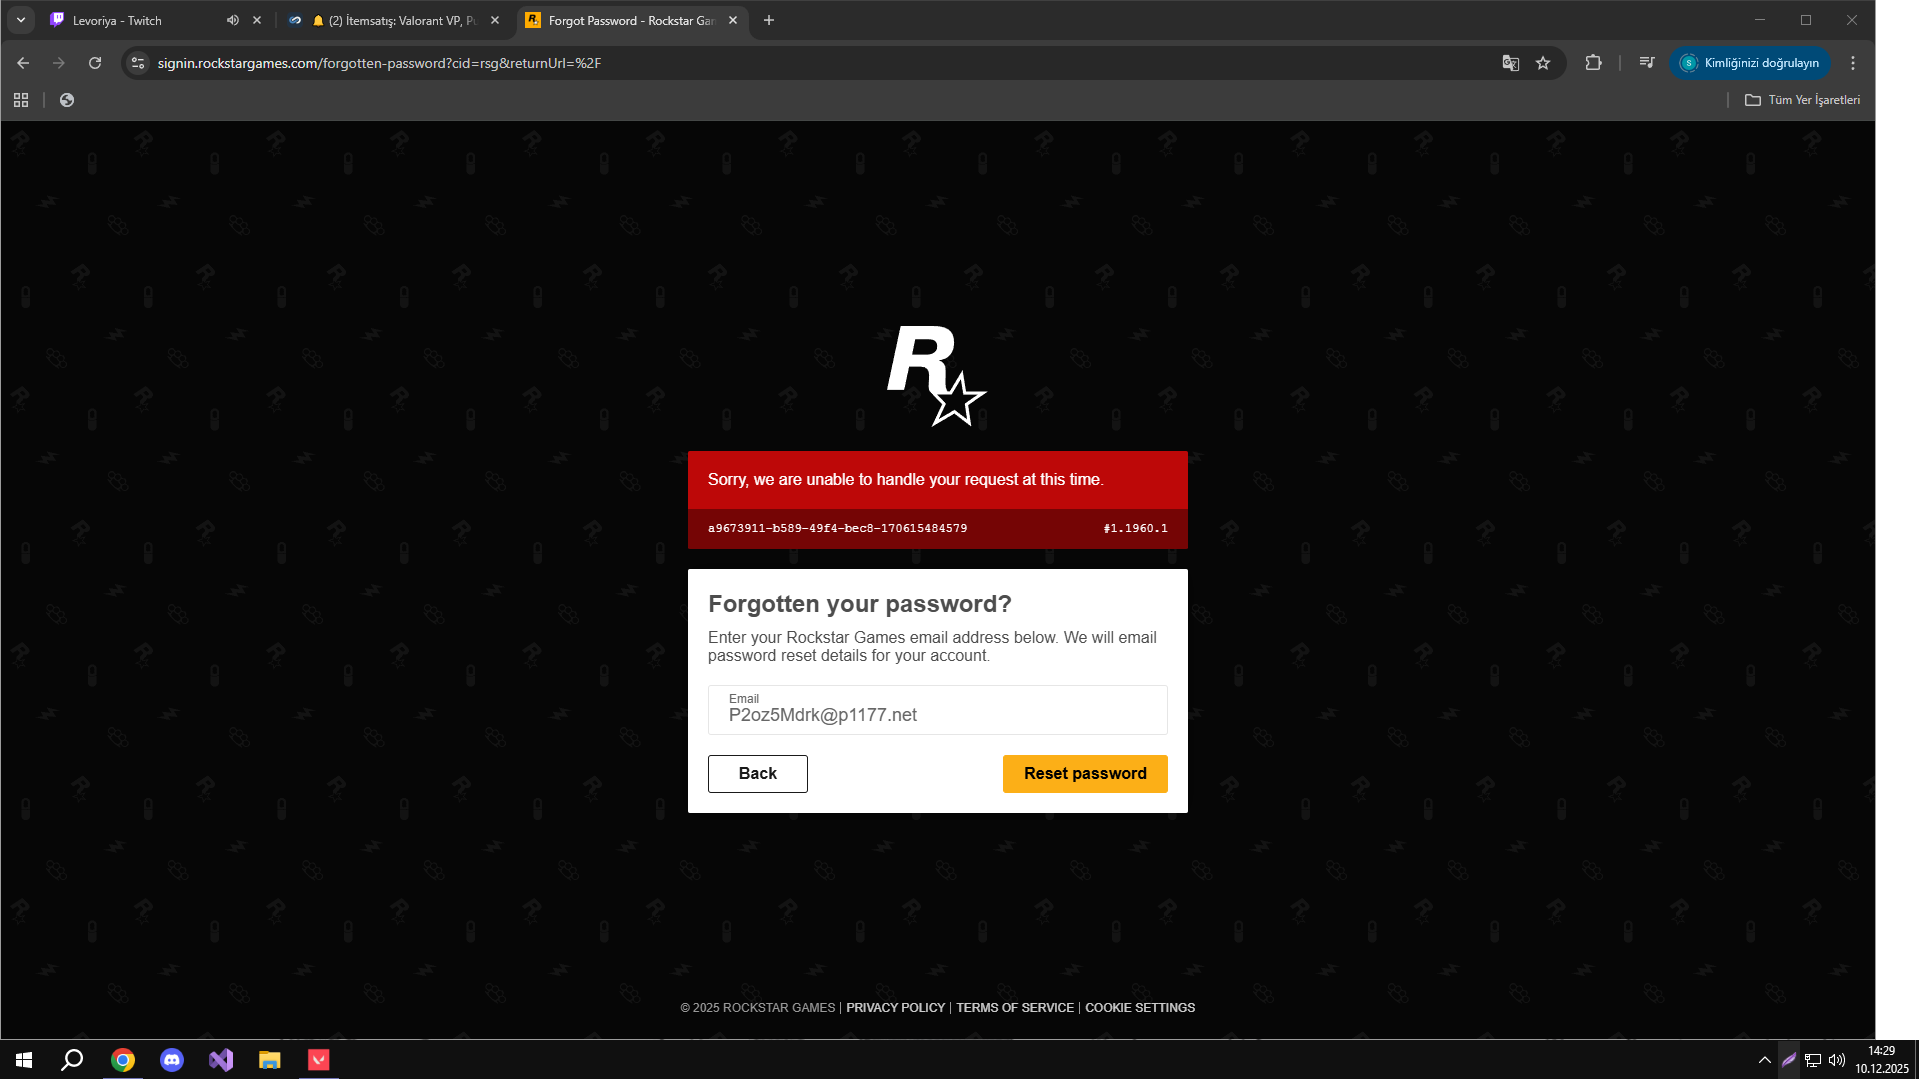Open Windows Search from the taskbar
This screenshot has height=1079, width=1919.
pyautogui.click(x=72, y=1060)
